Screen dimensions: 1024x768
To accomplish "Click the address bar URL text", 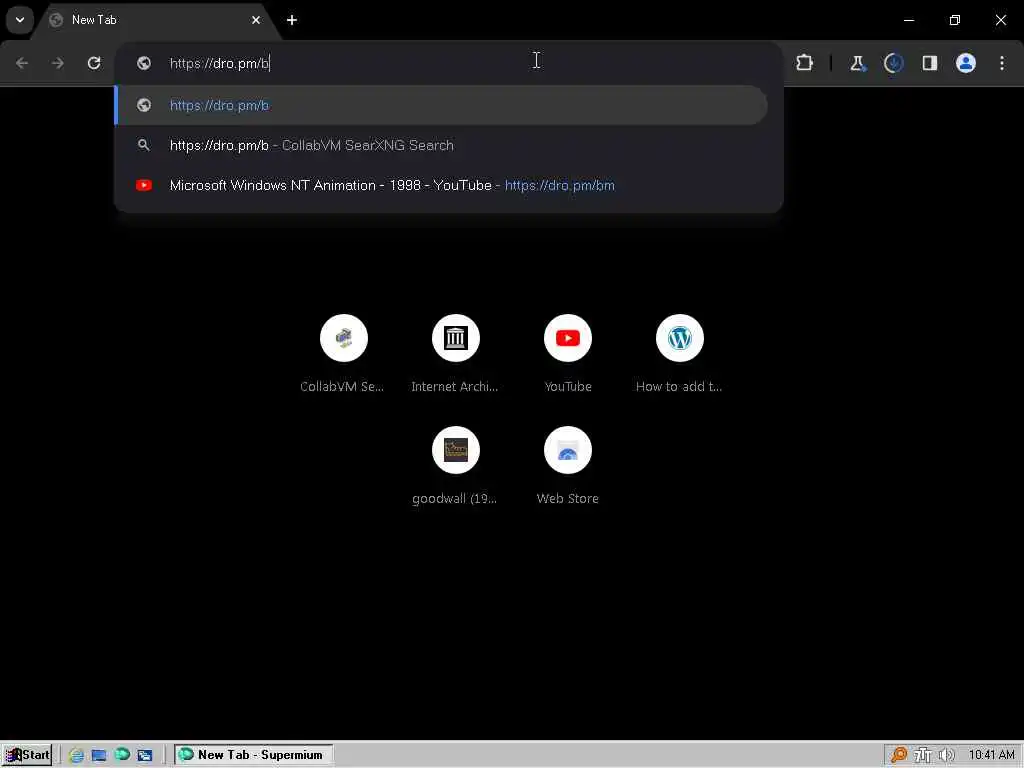I will tap(219, 63).
